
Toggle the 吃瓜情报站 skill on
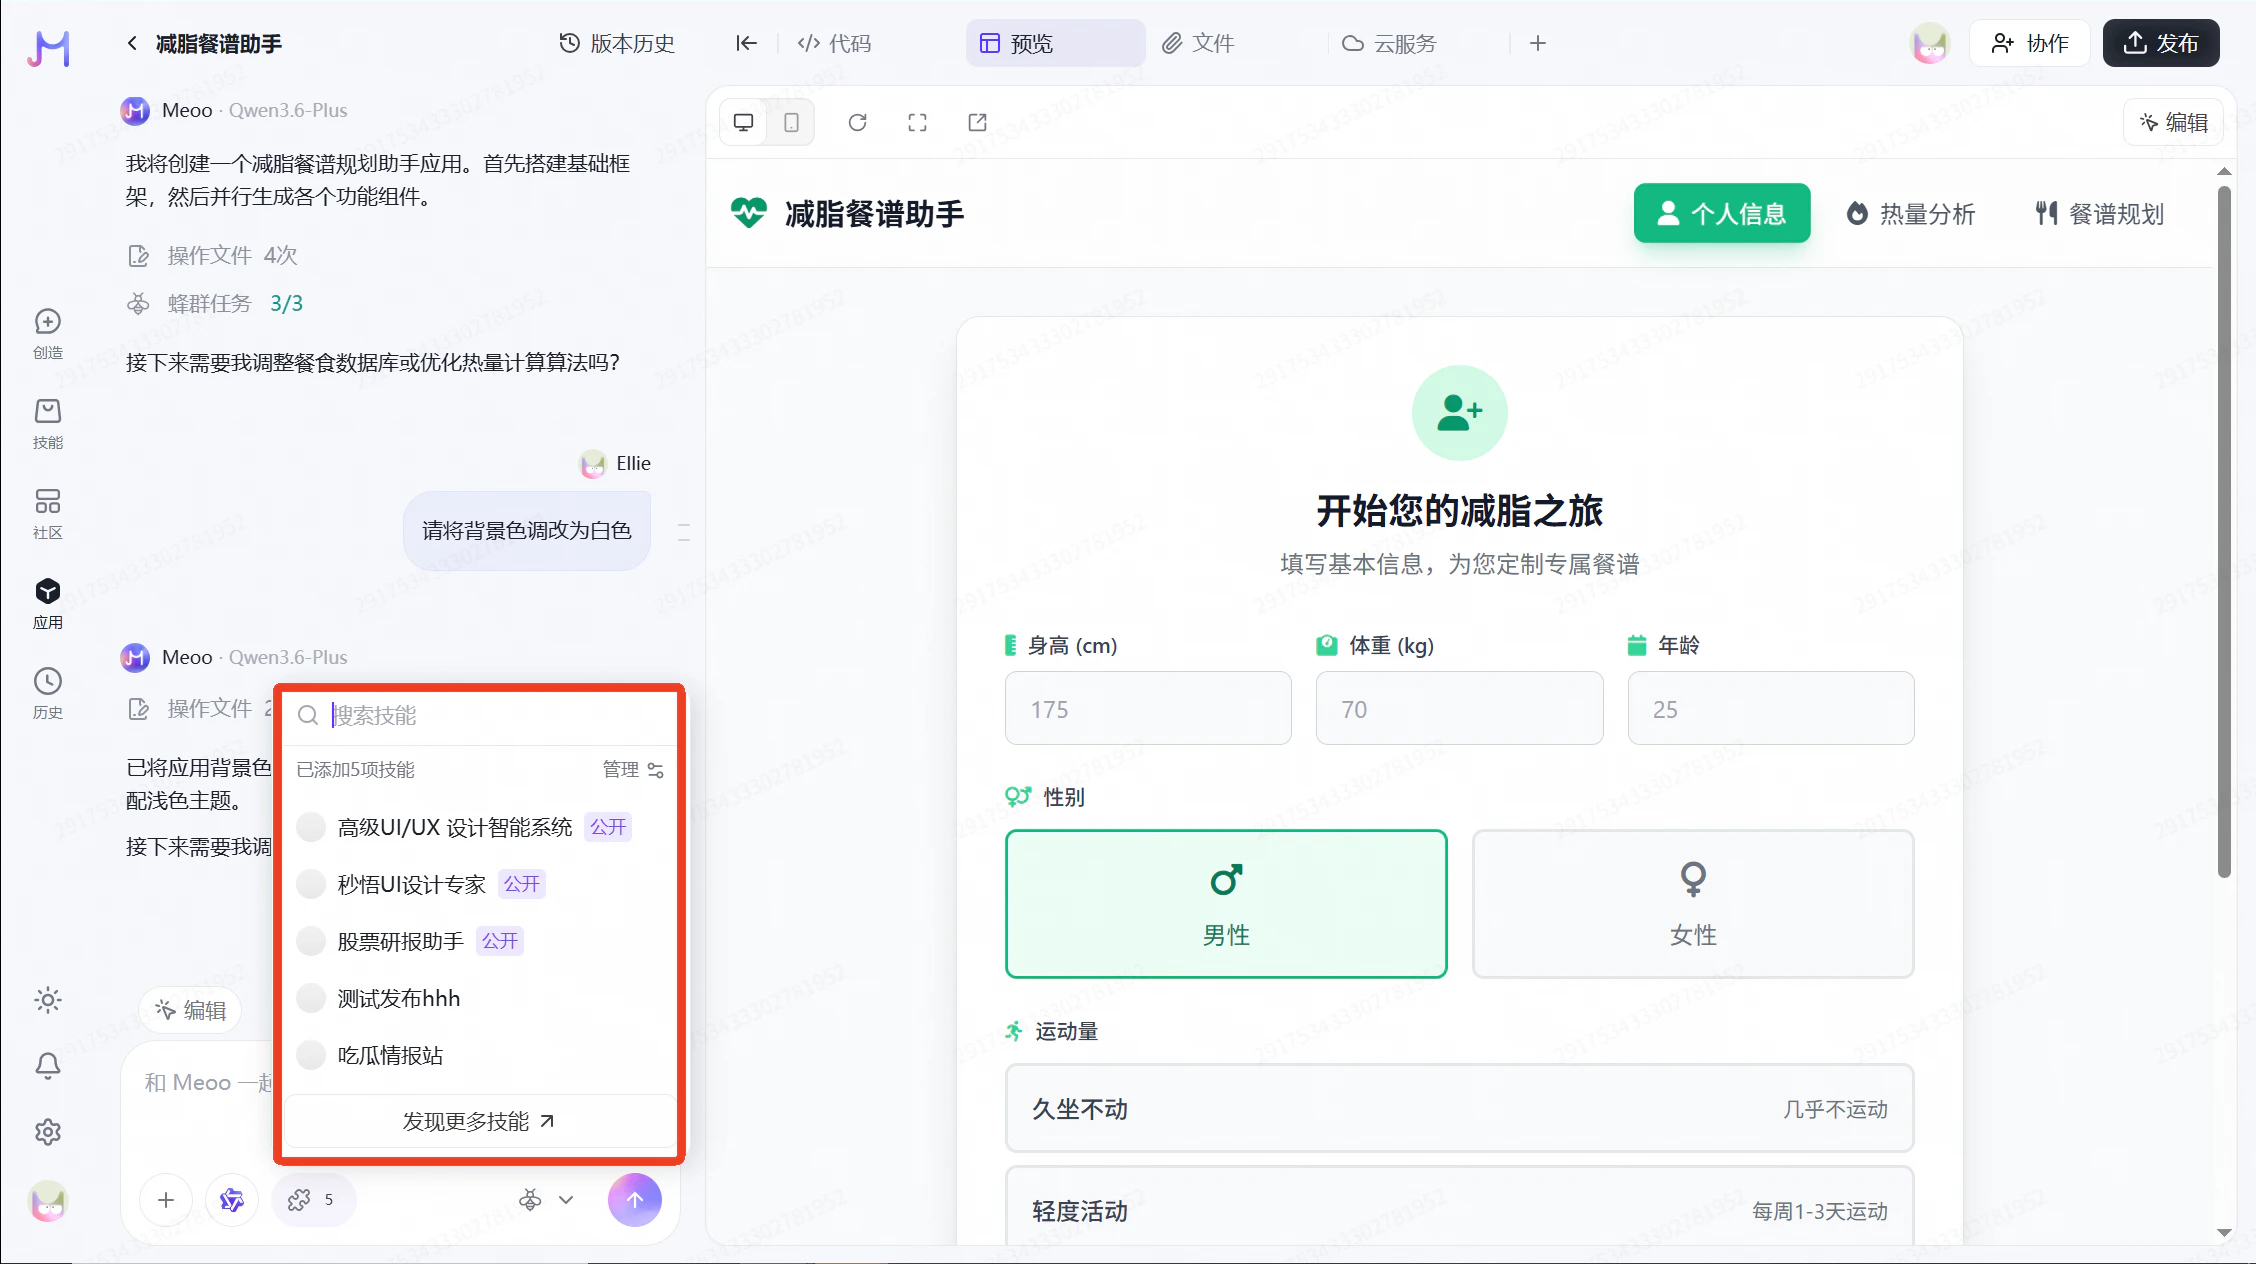(x=311, y=1055)
